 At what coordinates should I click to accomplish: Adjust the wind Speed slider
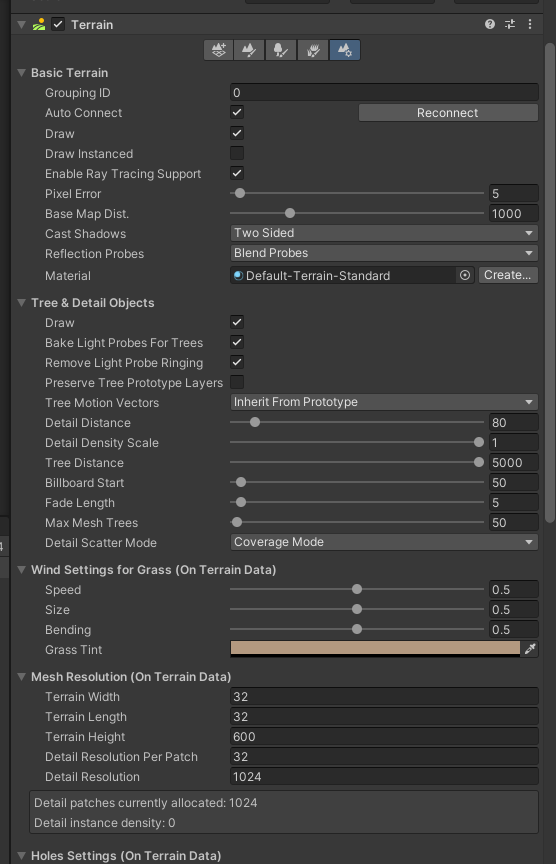[357, 590]
